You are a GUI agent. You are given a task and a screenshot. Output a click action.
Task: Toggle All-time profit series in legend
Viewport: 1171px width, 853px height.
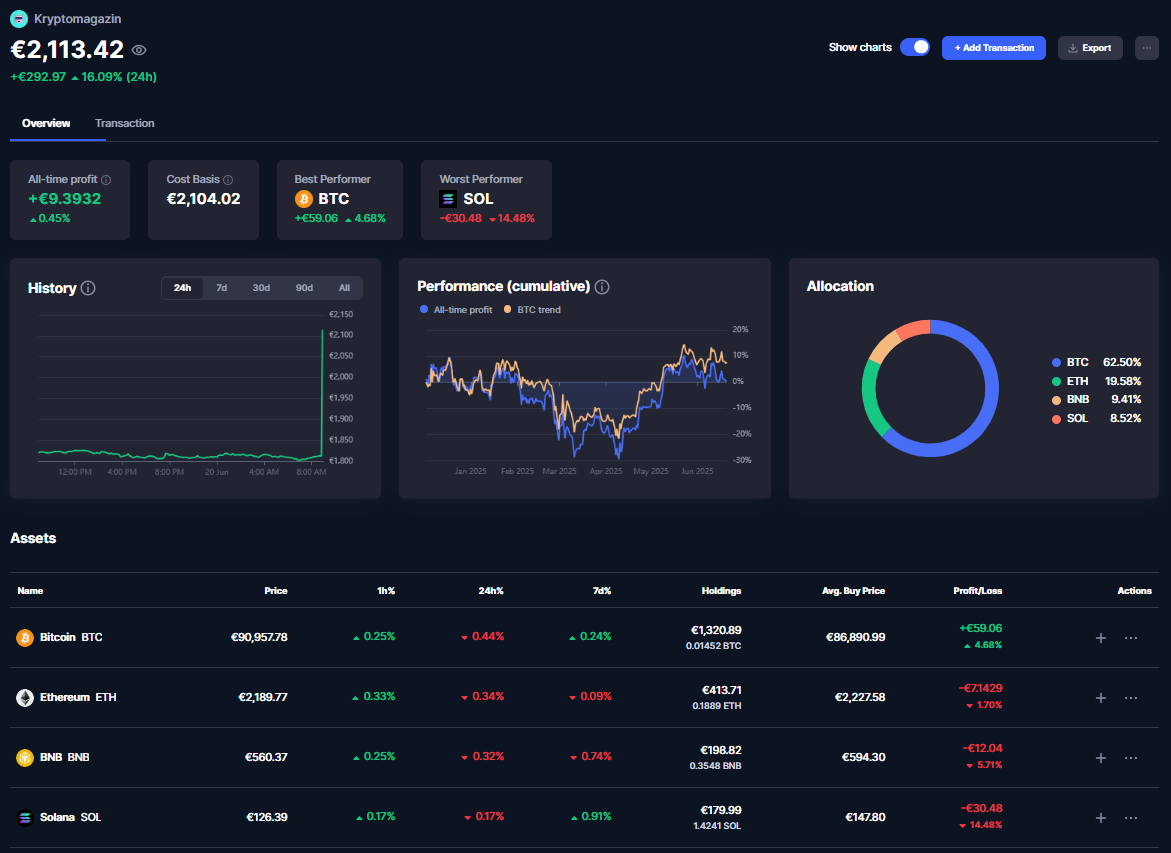tap(456, 310)
